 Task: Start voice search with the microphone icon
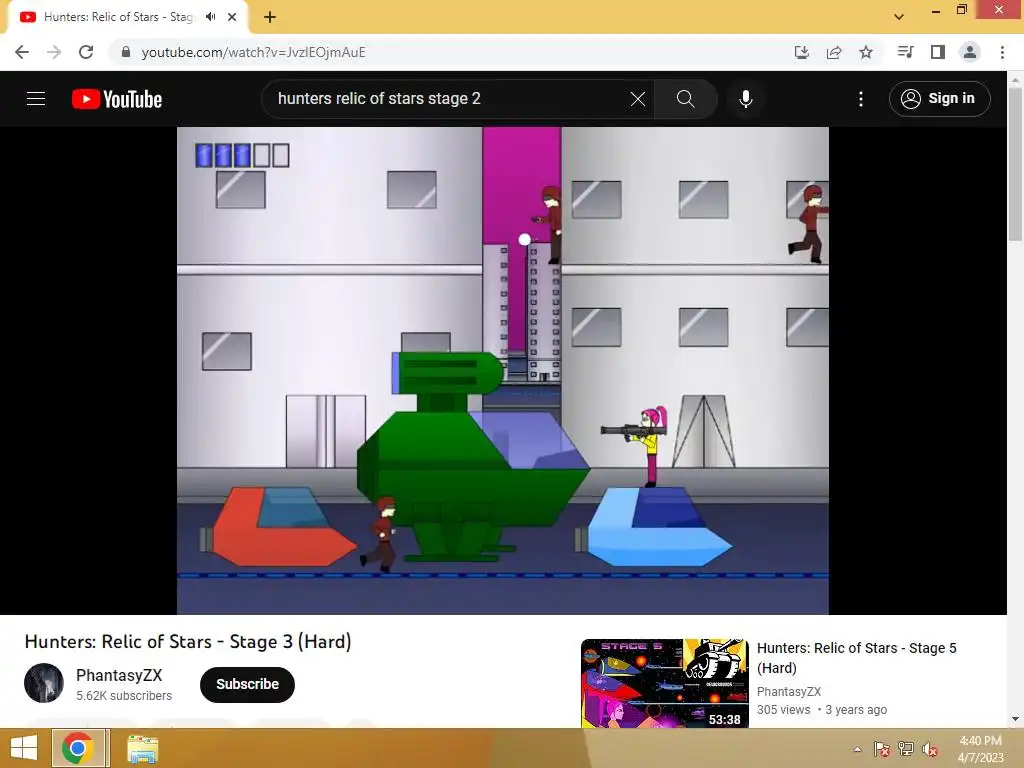coord(745,99)
